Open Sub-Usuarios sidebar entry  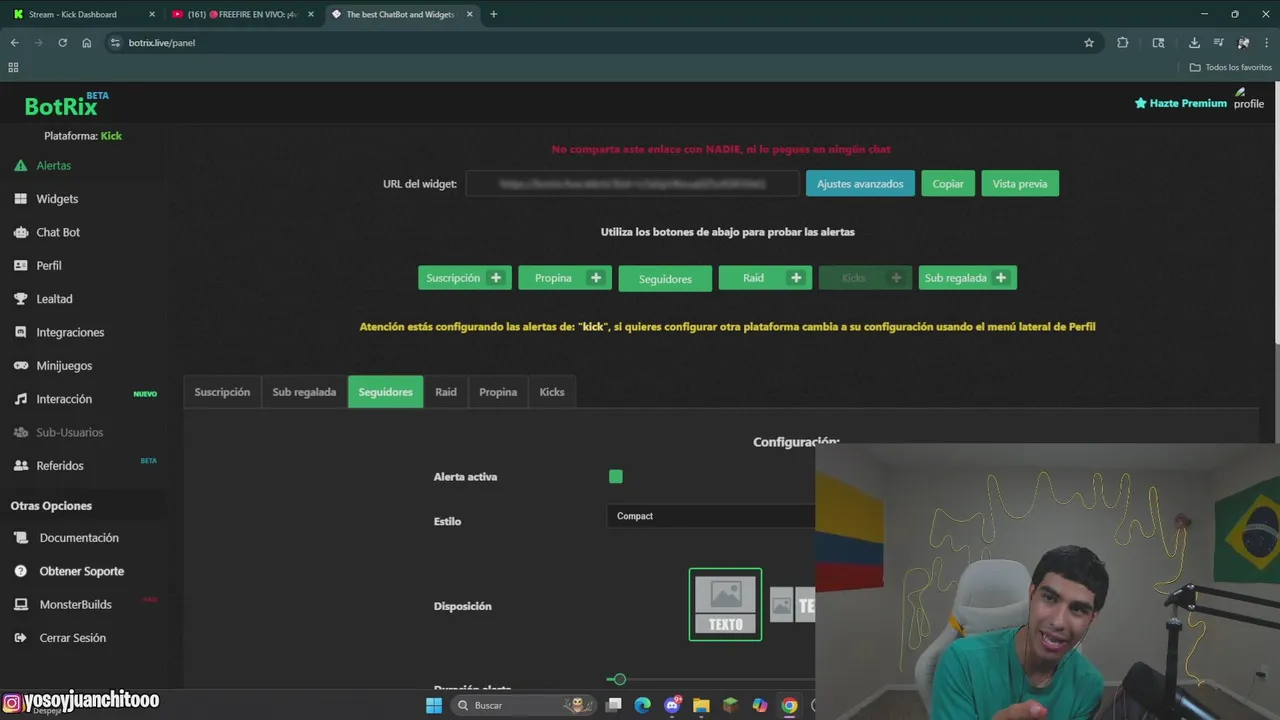(x=69, y=432)
